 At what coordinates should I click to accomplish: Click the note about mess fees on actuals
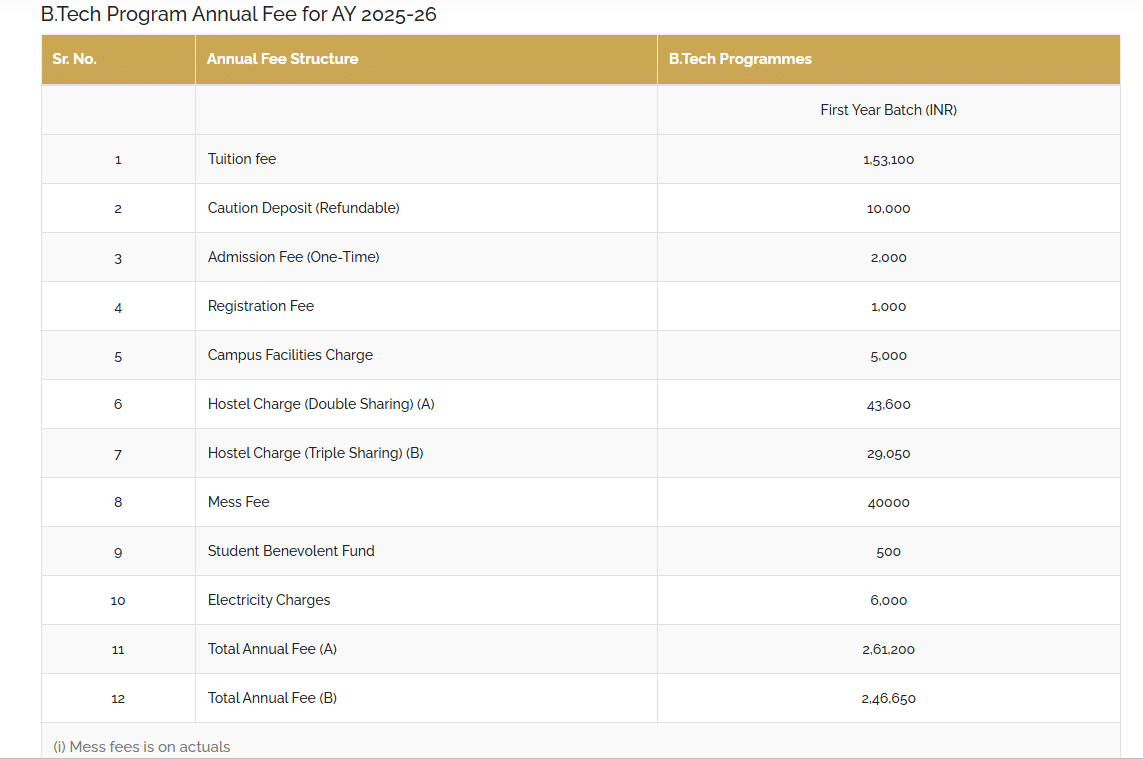(142, 747)
